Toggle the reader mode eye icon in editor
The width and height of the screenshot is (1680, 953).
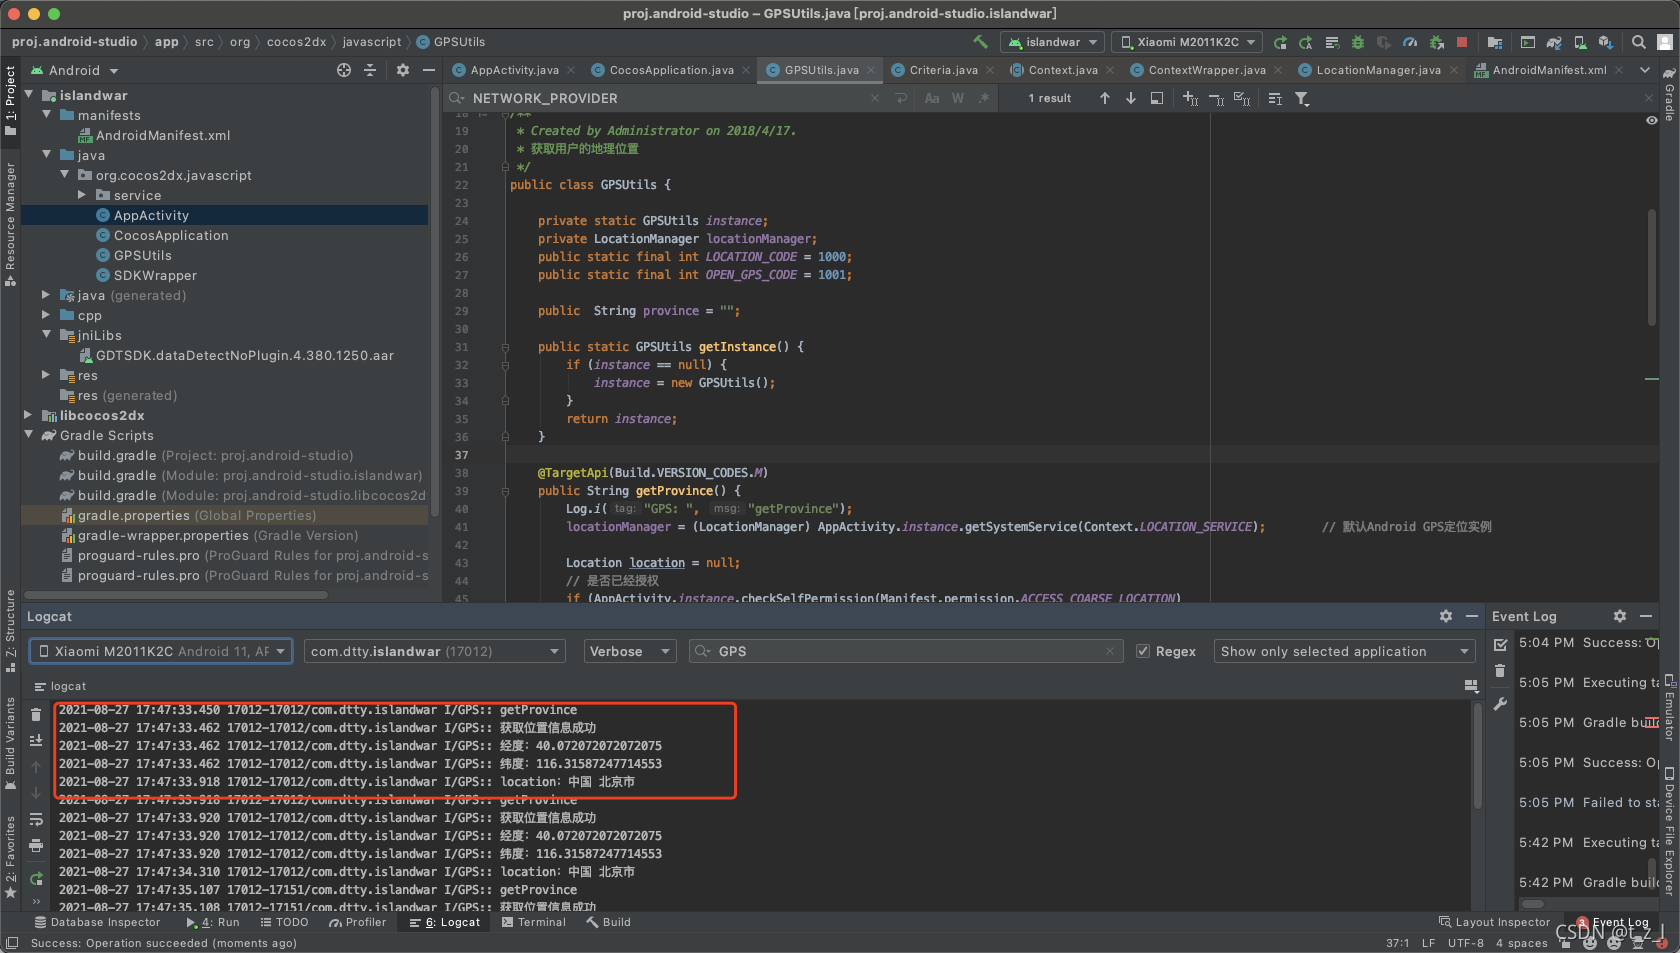click(1651, 120)
